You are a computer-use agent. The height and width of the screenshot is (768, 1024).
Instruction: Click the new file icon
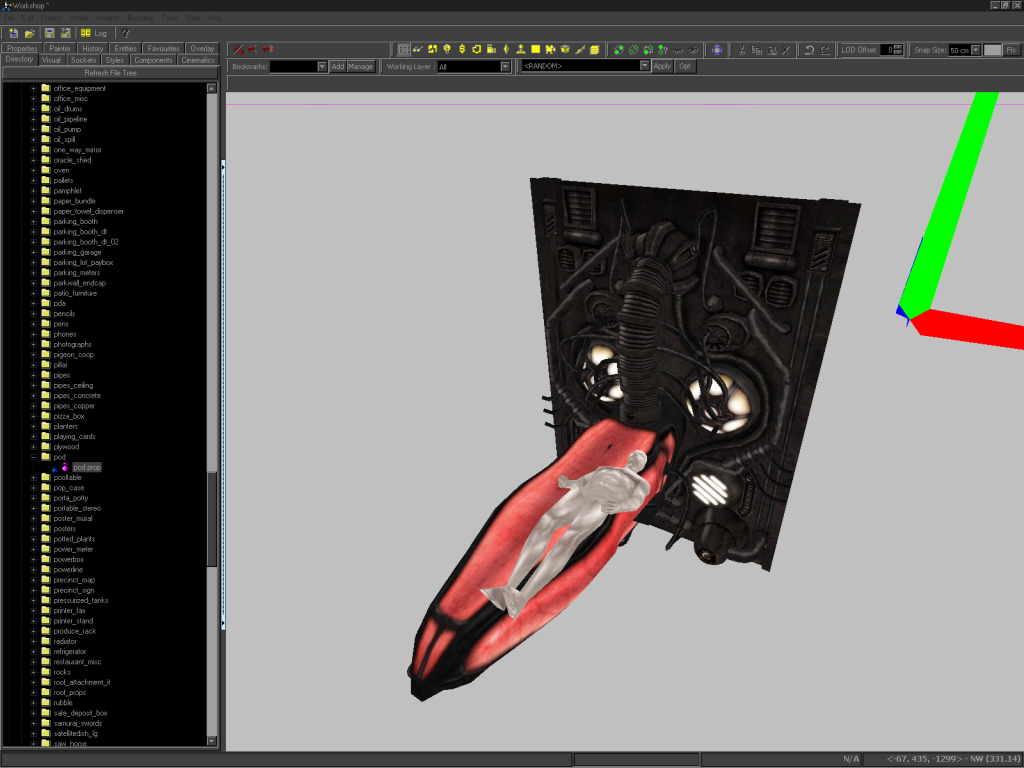point(13,33)
